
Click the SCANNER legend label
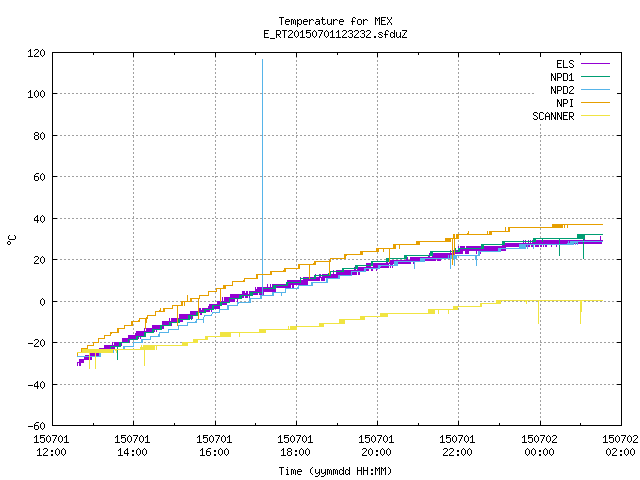click(x=553, y=116)
